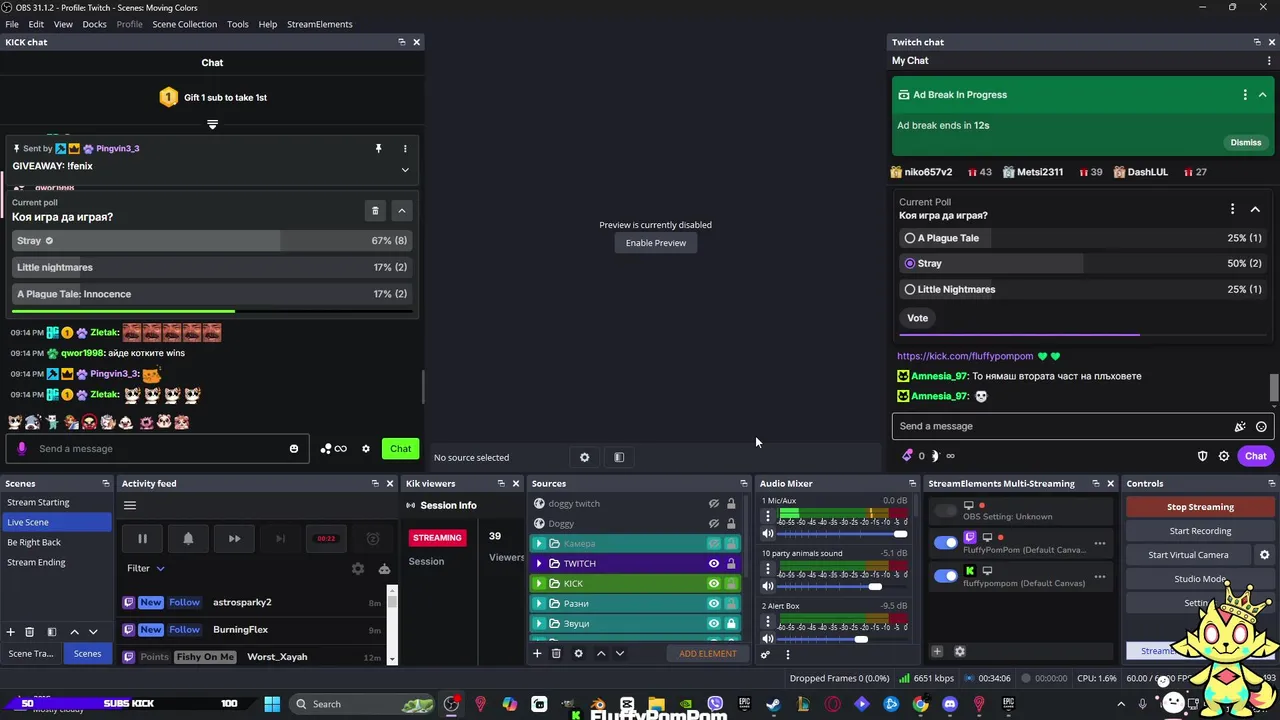
Task: Add a source with plus icon
Action: (537, 653)
